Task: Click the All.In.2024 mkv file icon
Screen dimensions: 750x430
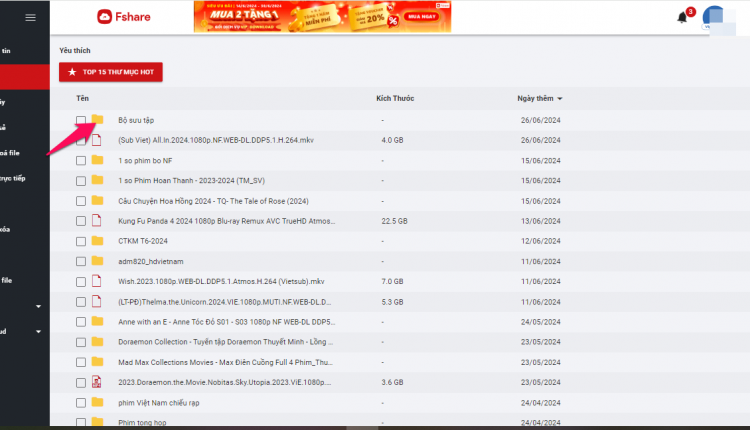Action: point(97,140)
